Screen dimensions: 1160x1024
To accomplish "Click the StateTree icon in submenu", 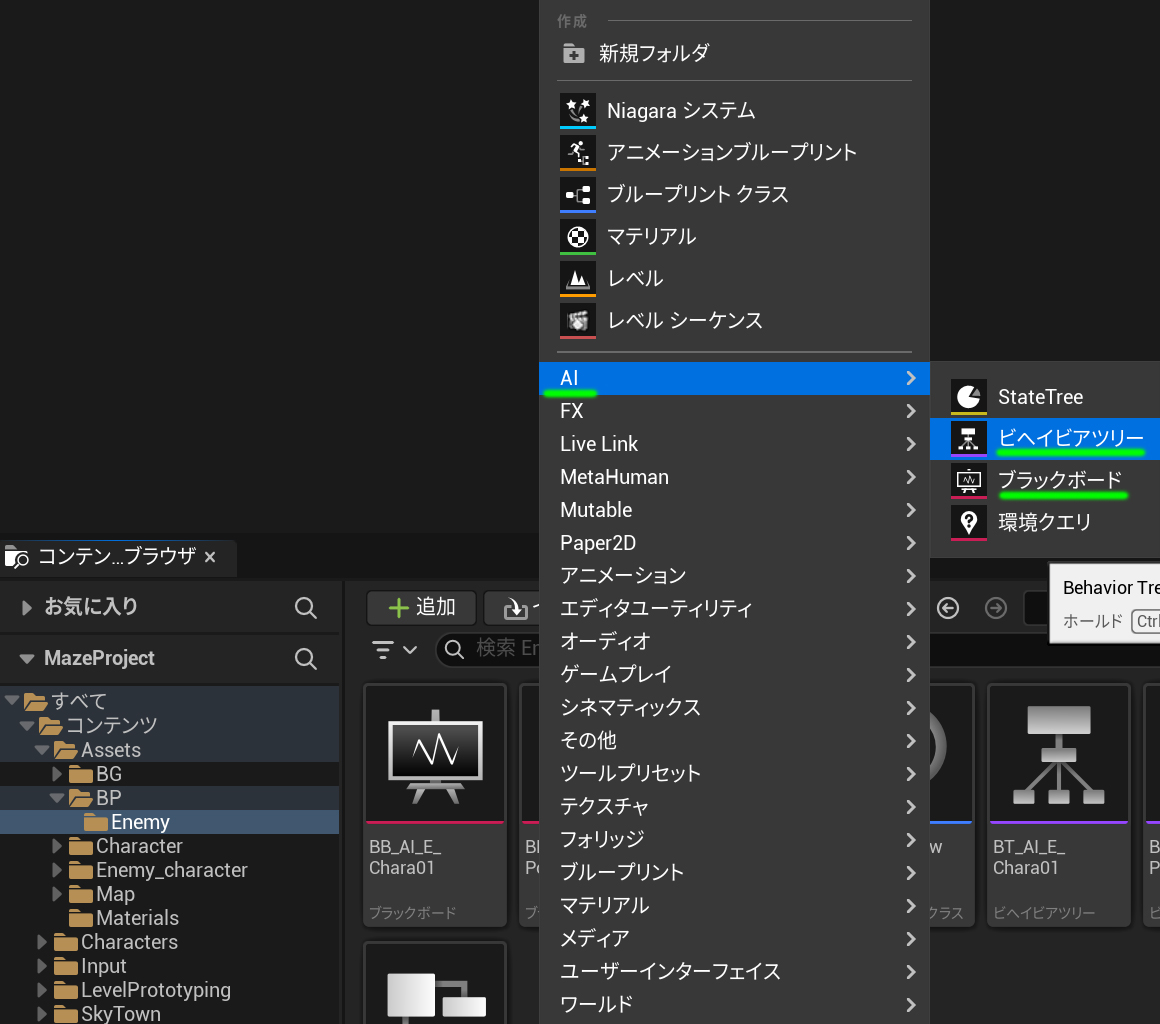I will tap(968, 396).
